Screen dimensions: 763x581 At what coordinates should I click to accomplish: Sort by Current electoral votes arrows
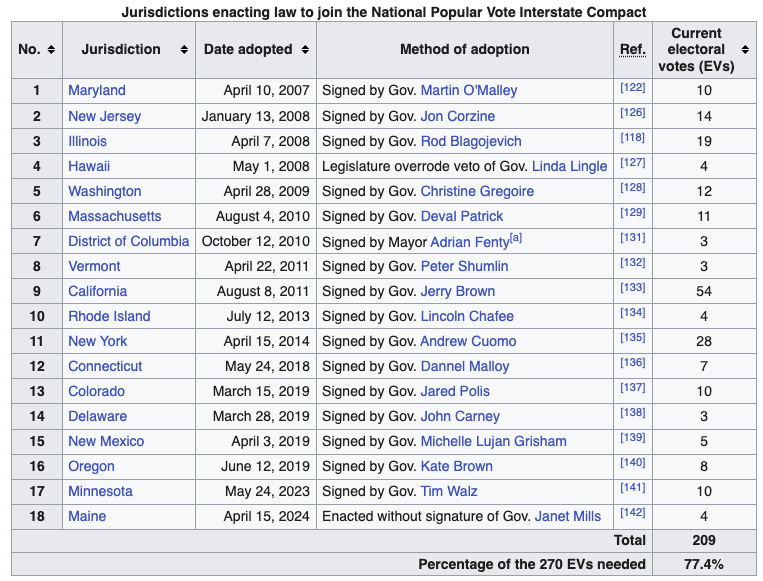click(x=745, y=50)
